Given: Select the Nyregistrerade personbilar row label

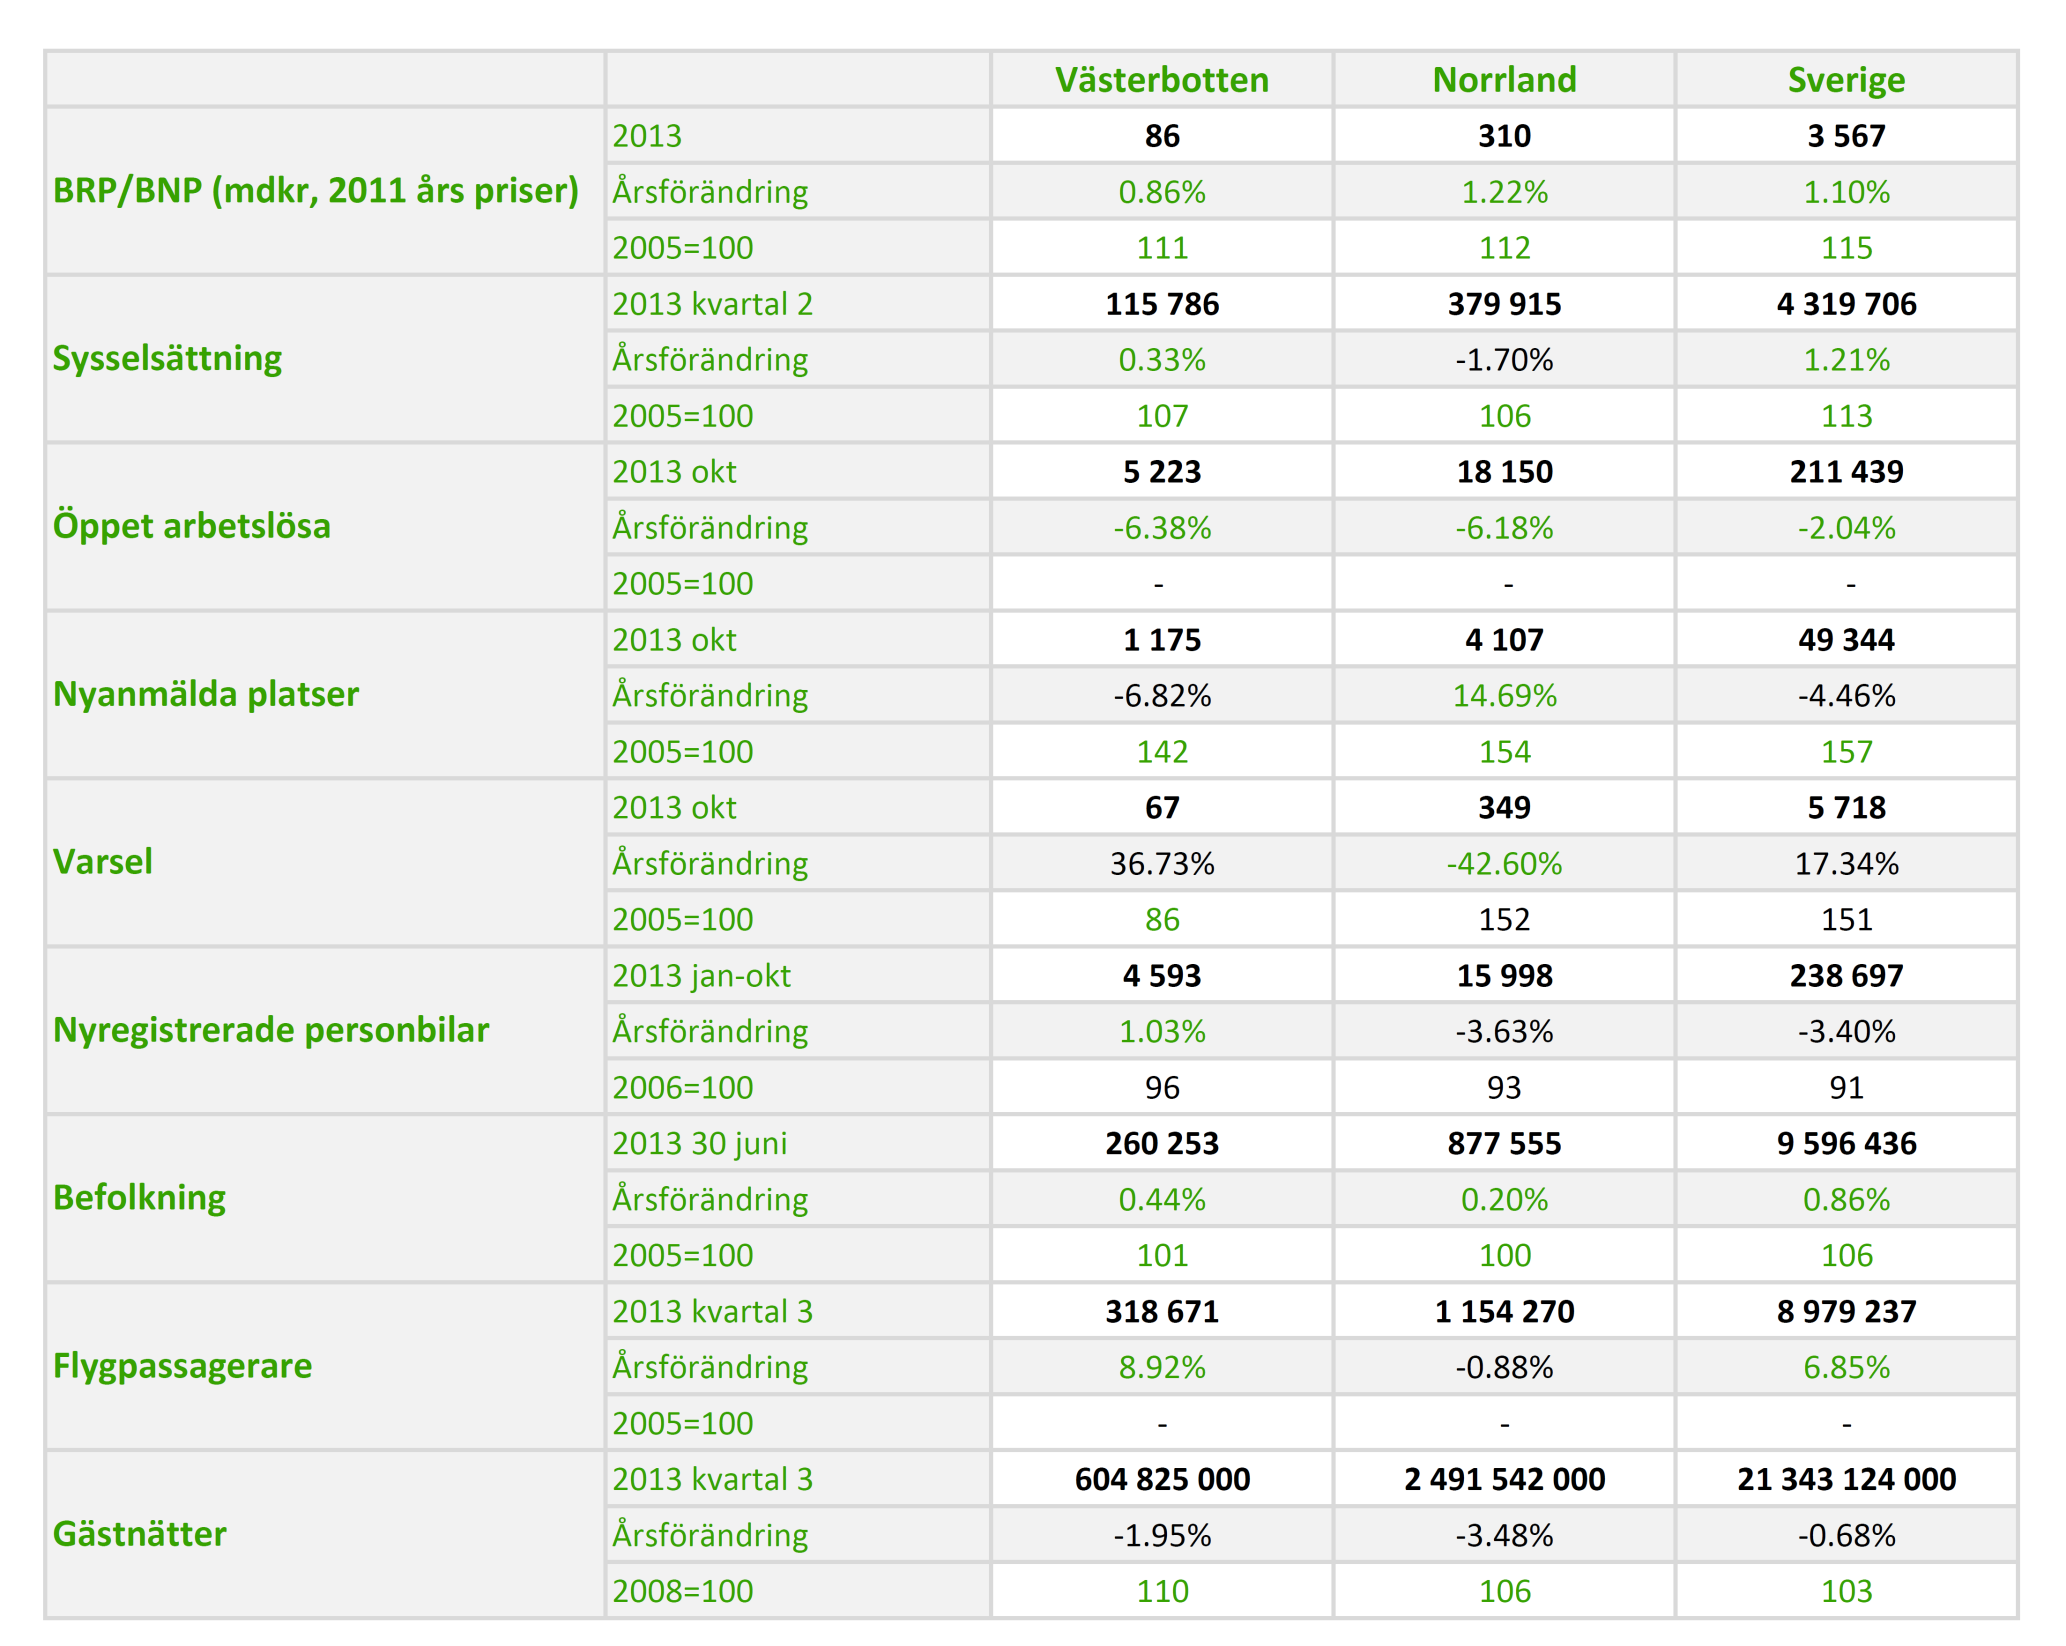Looking at the screenshot, I should pos(271,1030).
